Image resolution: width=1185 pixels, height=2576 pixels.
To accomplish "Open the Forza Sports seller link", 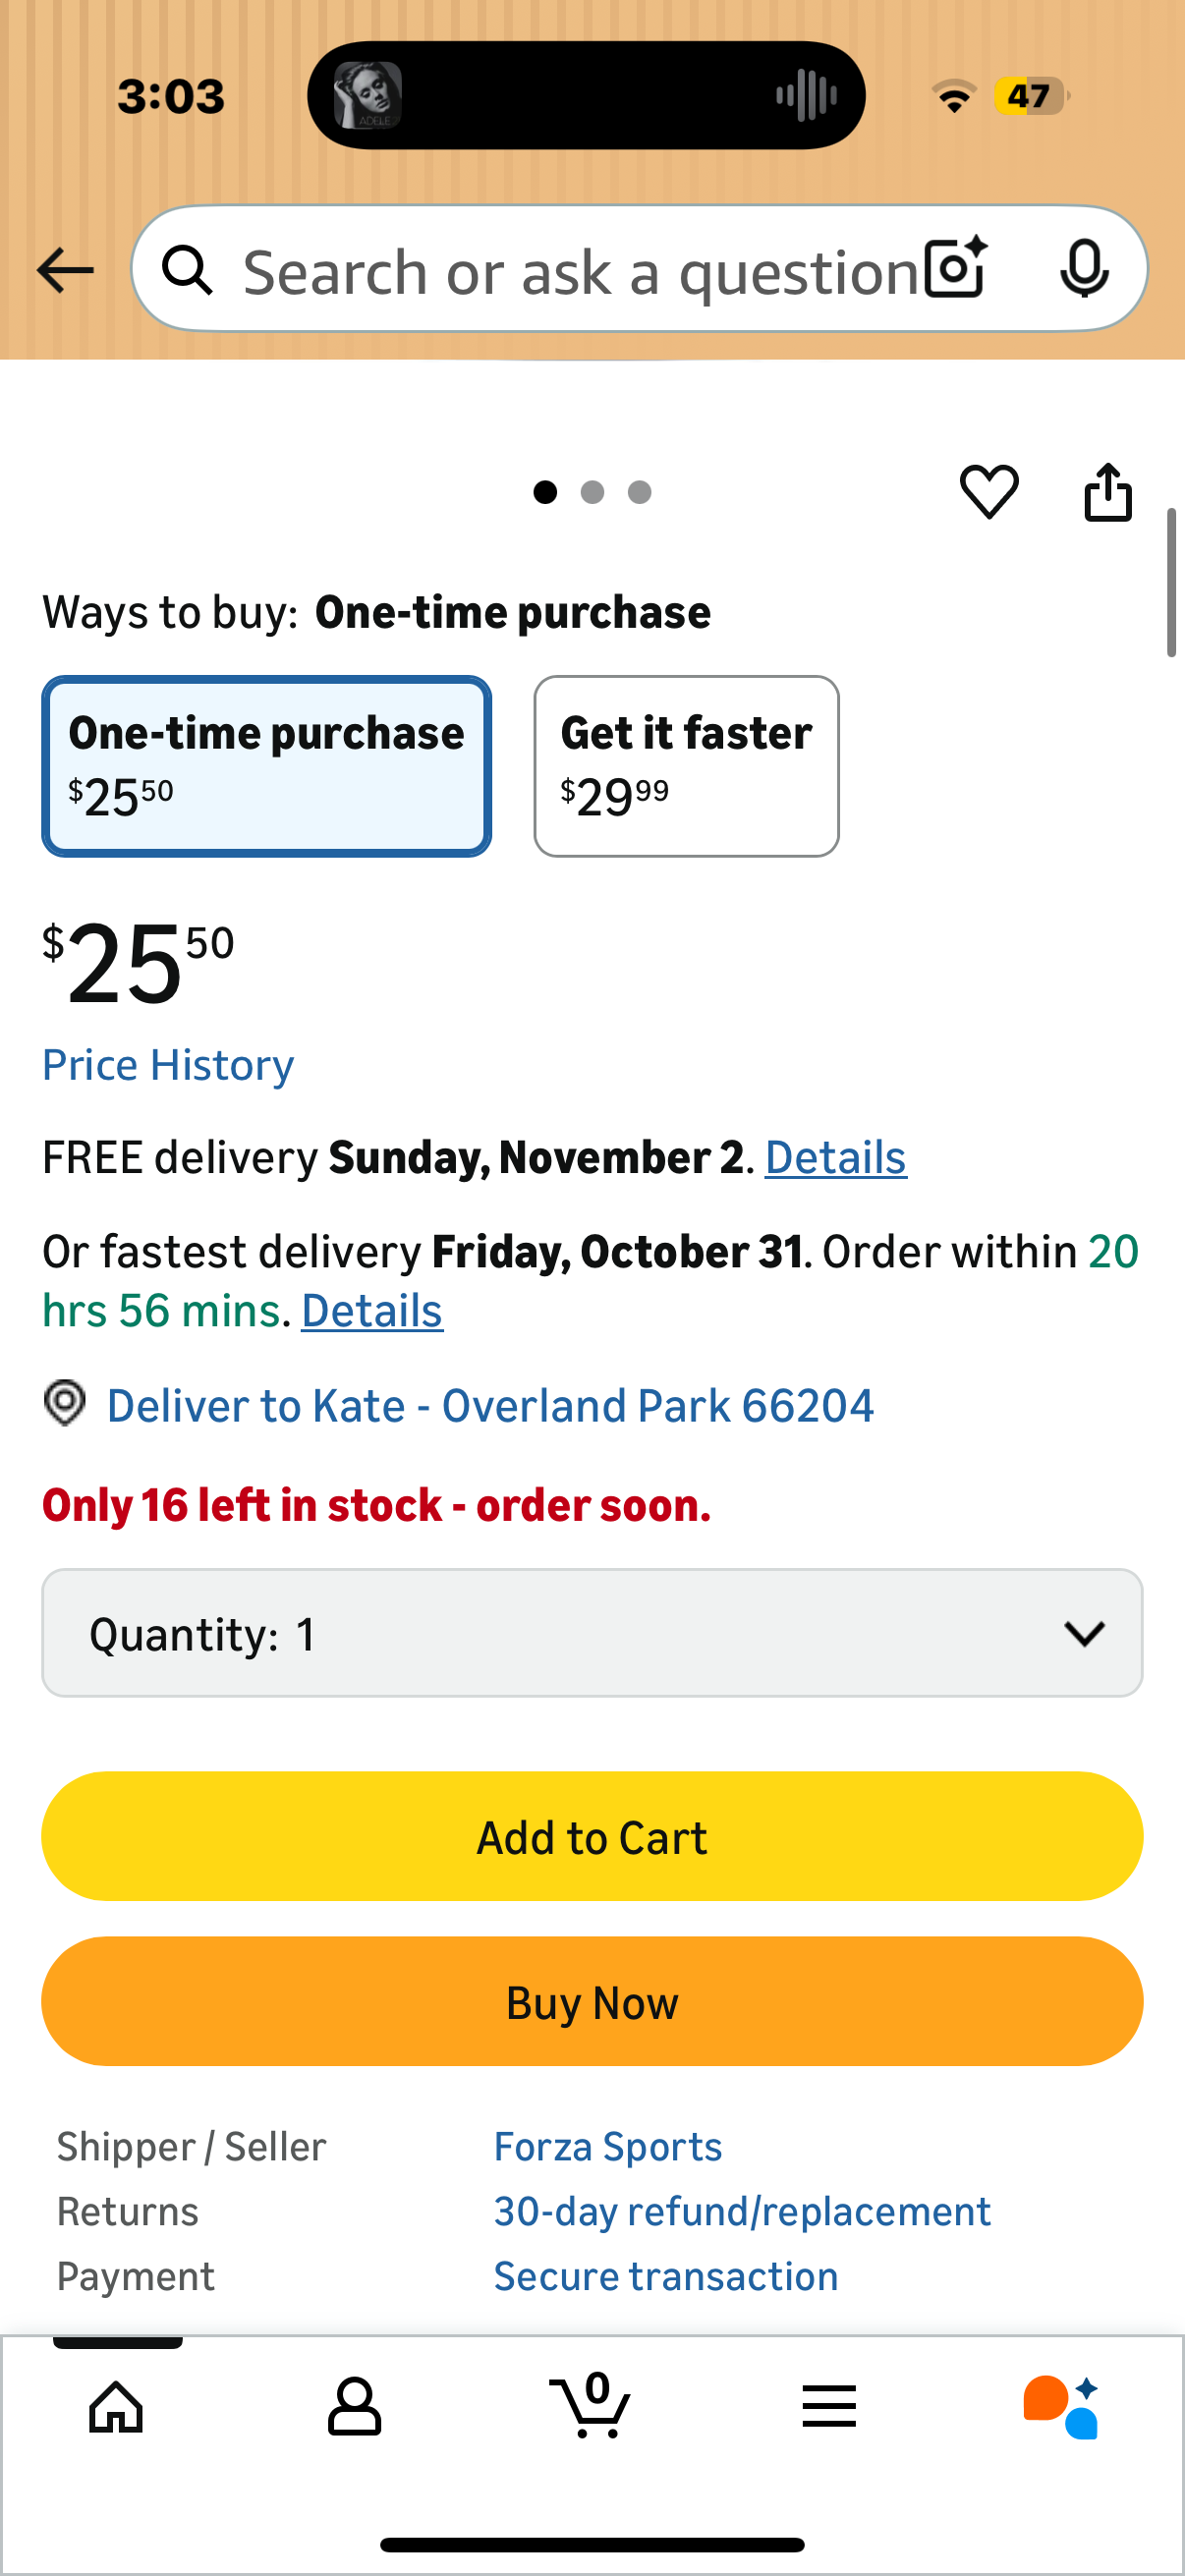I will 608,2146.
